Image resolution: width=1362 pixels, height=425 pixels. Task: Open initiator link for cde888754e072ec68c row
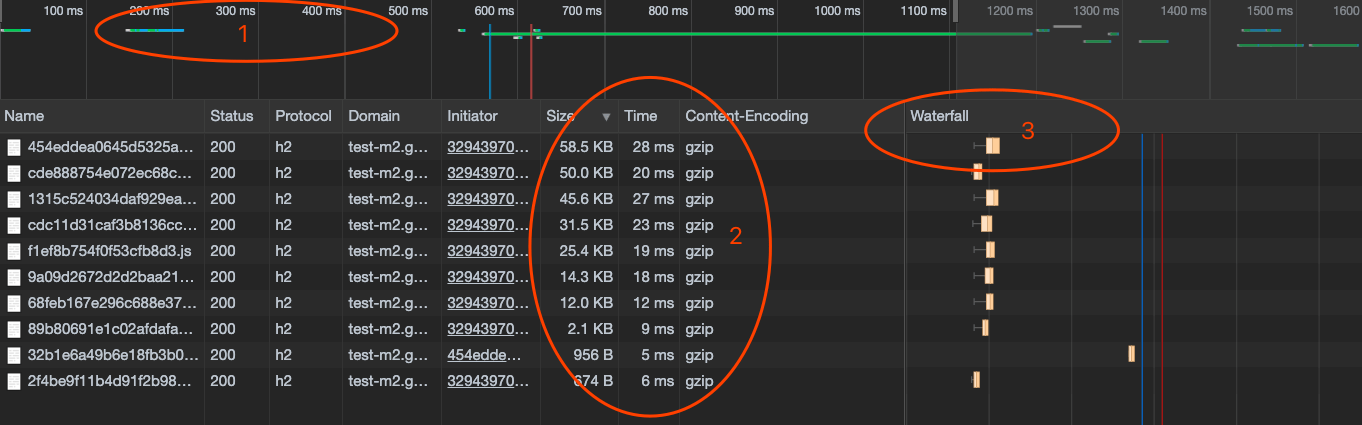487,173
